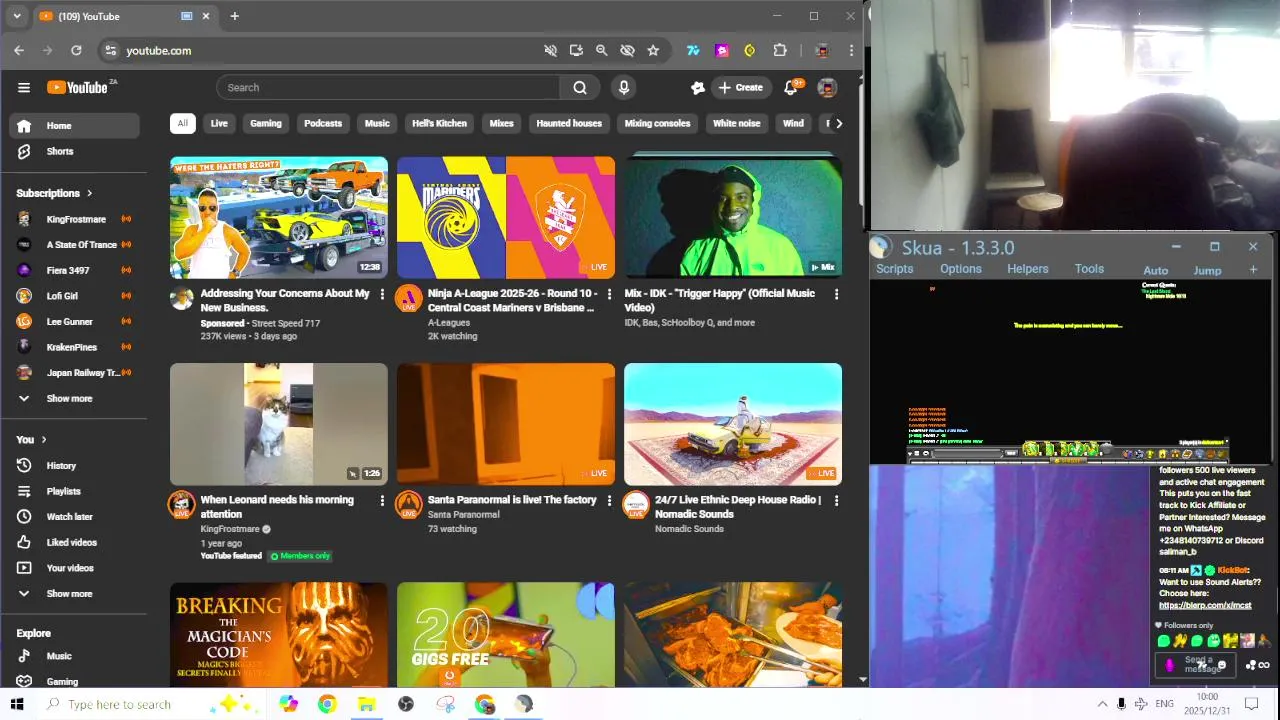Click Auto in Skua menu bar
Screen dimensions: 1280x720
pos(1155,270)
